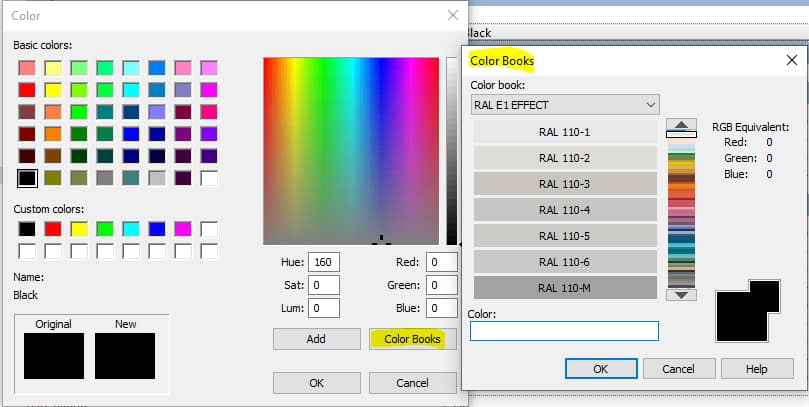Image resolution: width=809 pixels, height=407 pixels.
Task: Select the pure red basic color swatch
Action: (x=27, y=90)
